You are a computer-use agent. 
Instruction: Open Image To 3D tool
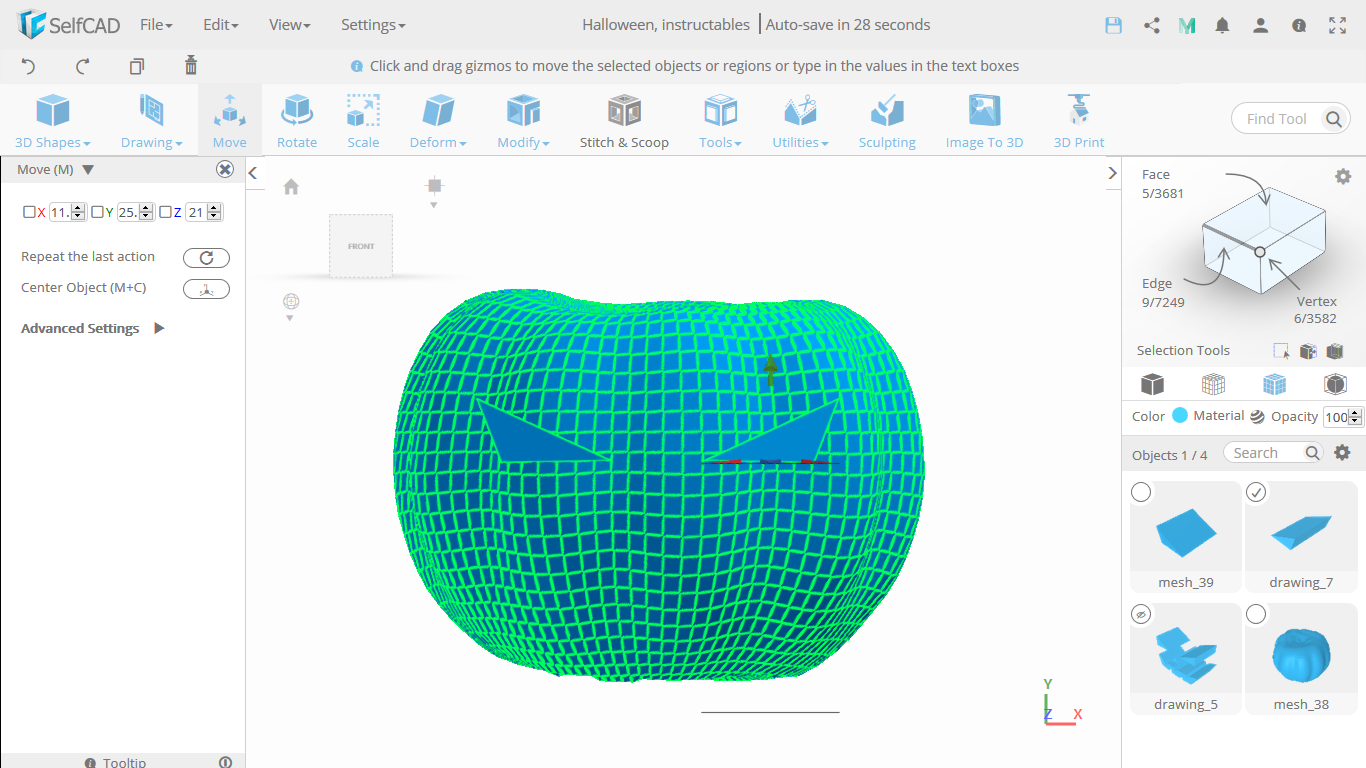point(984,120)
